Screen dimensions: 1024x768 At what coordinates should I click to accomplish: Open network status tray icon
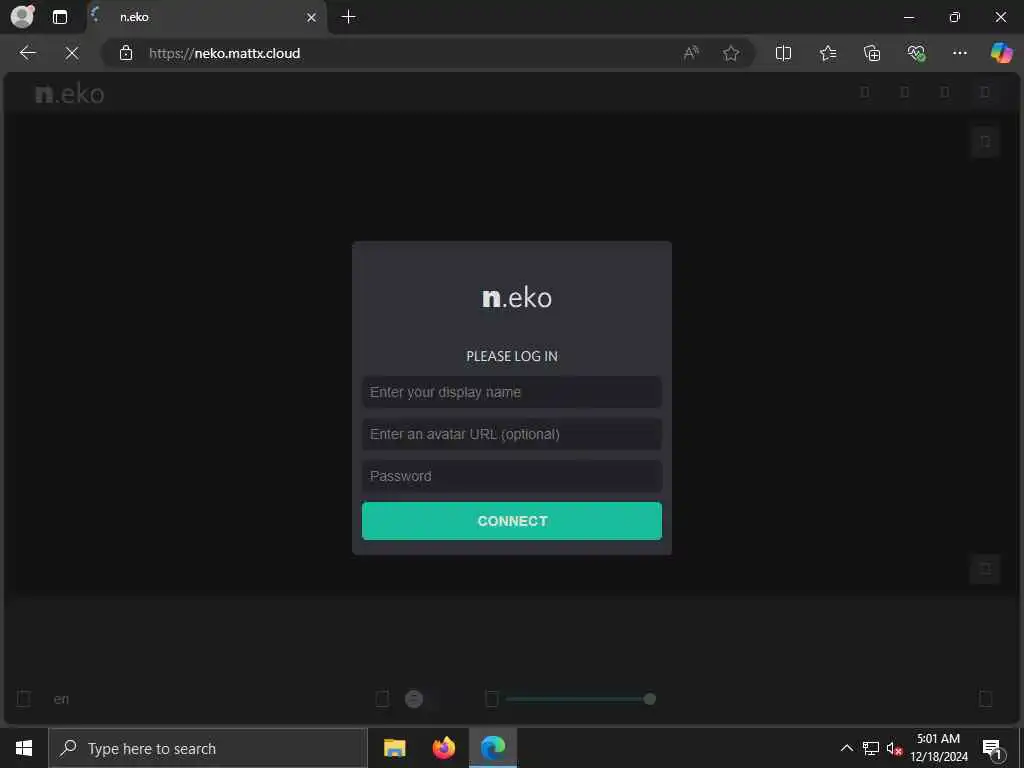point(871,748)
